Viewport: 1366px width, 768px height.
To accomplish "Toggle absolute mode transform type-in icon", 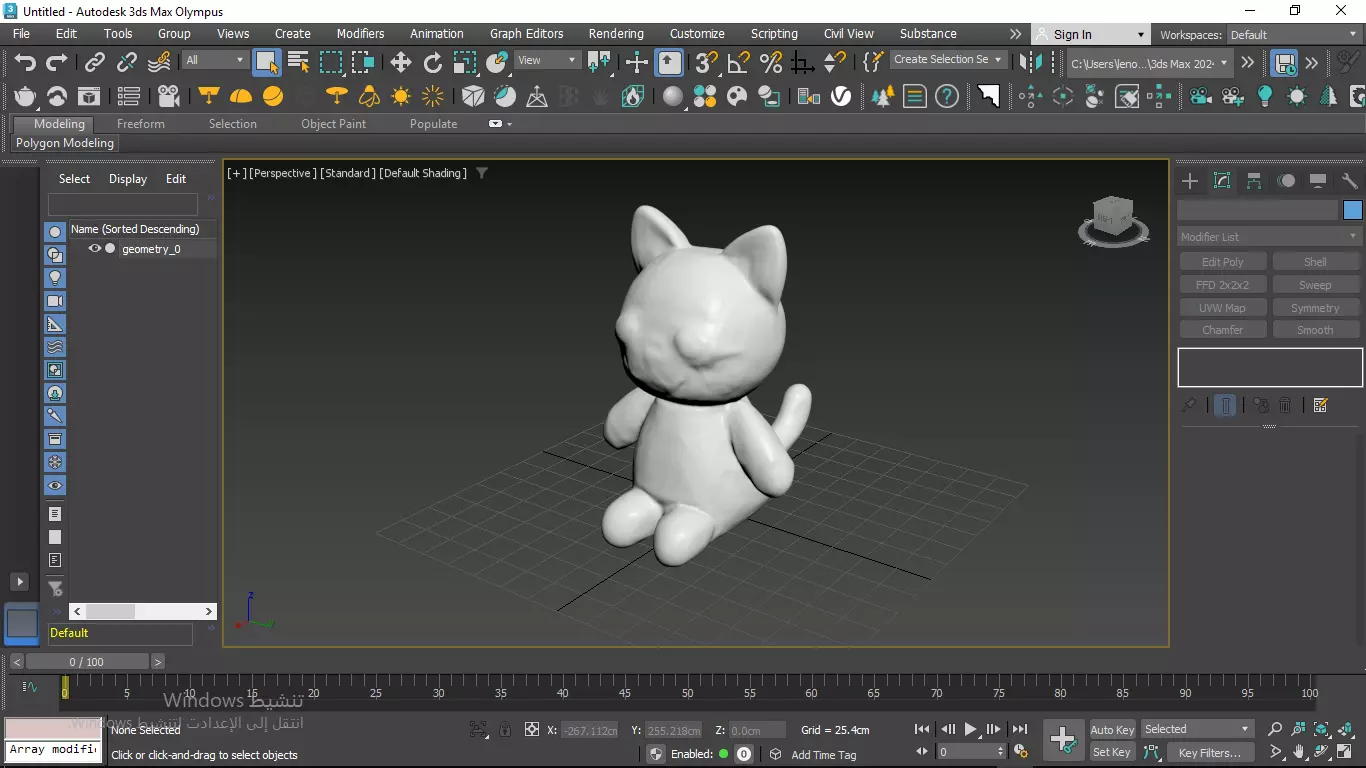I will tap(532, 729).
